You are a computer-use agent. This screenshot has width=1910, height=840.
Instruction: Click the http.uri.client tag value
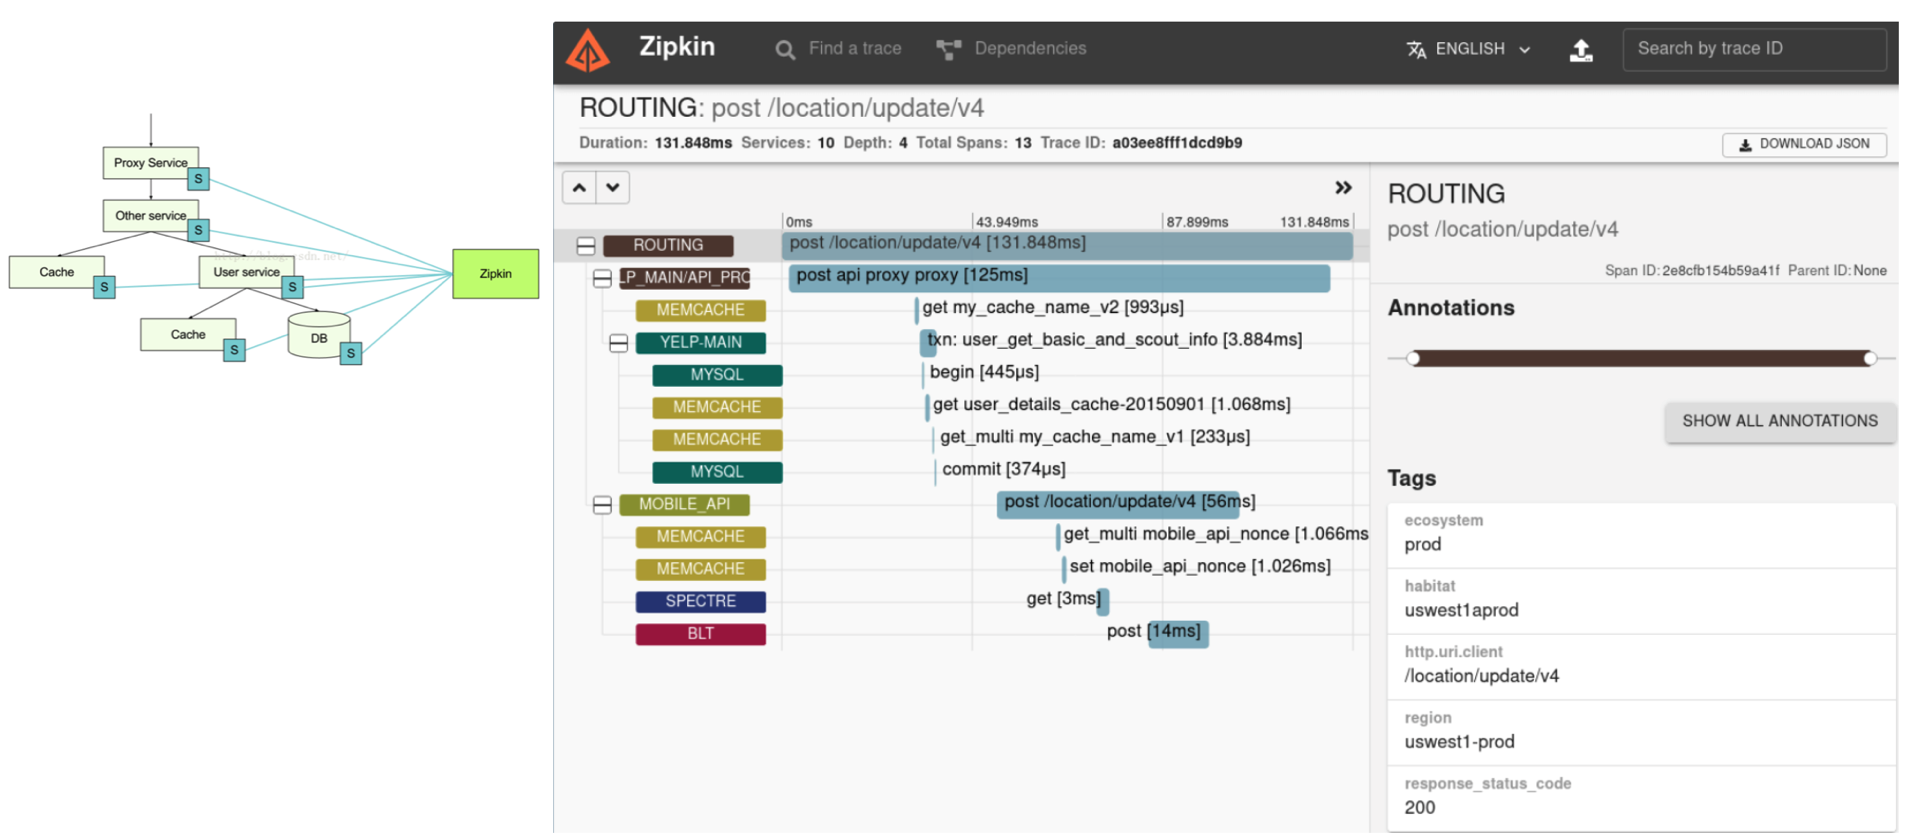coord(1481,677)
